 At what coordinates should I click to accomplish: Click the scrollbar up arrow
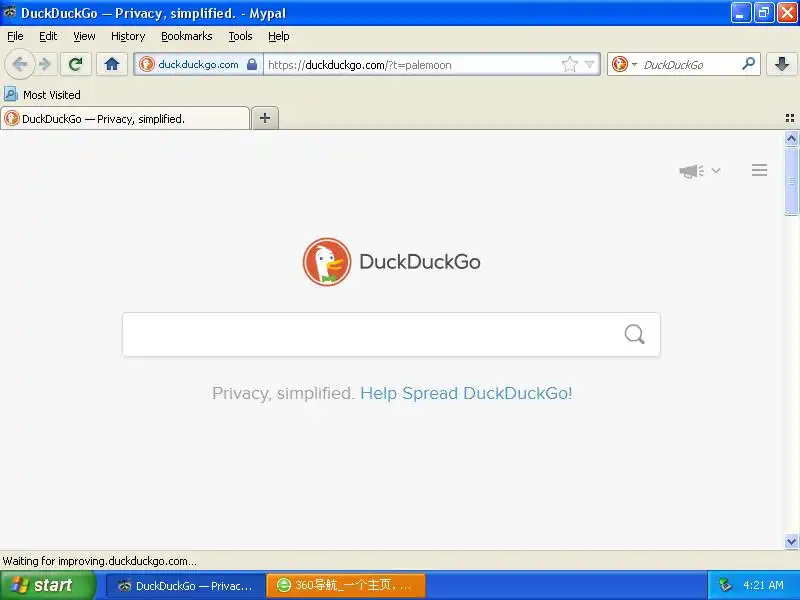pos(791,138)
